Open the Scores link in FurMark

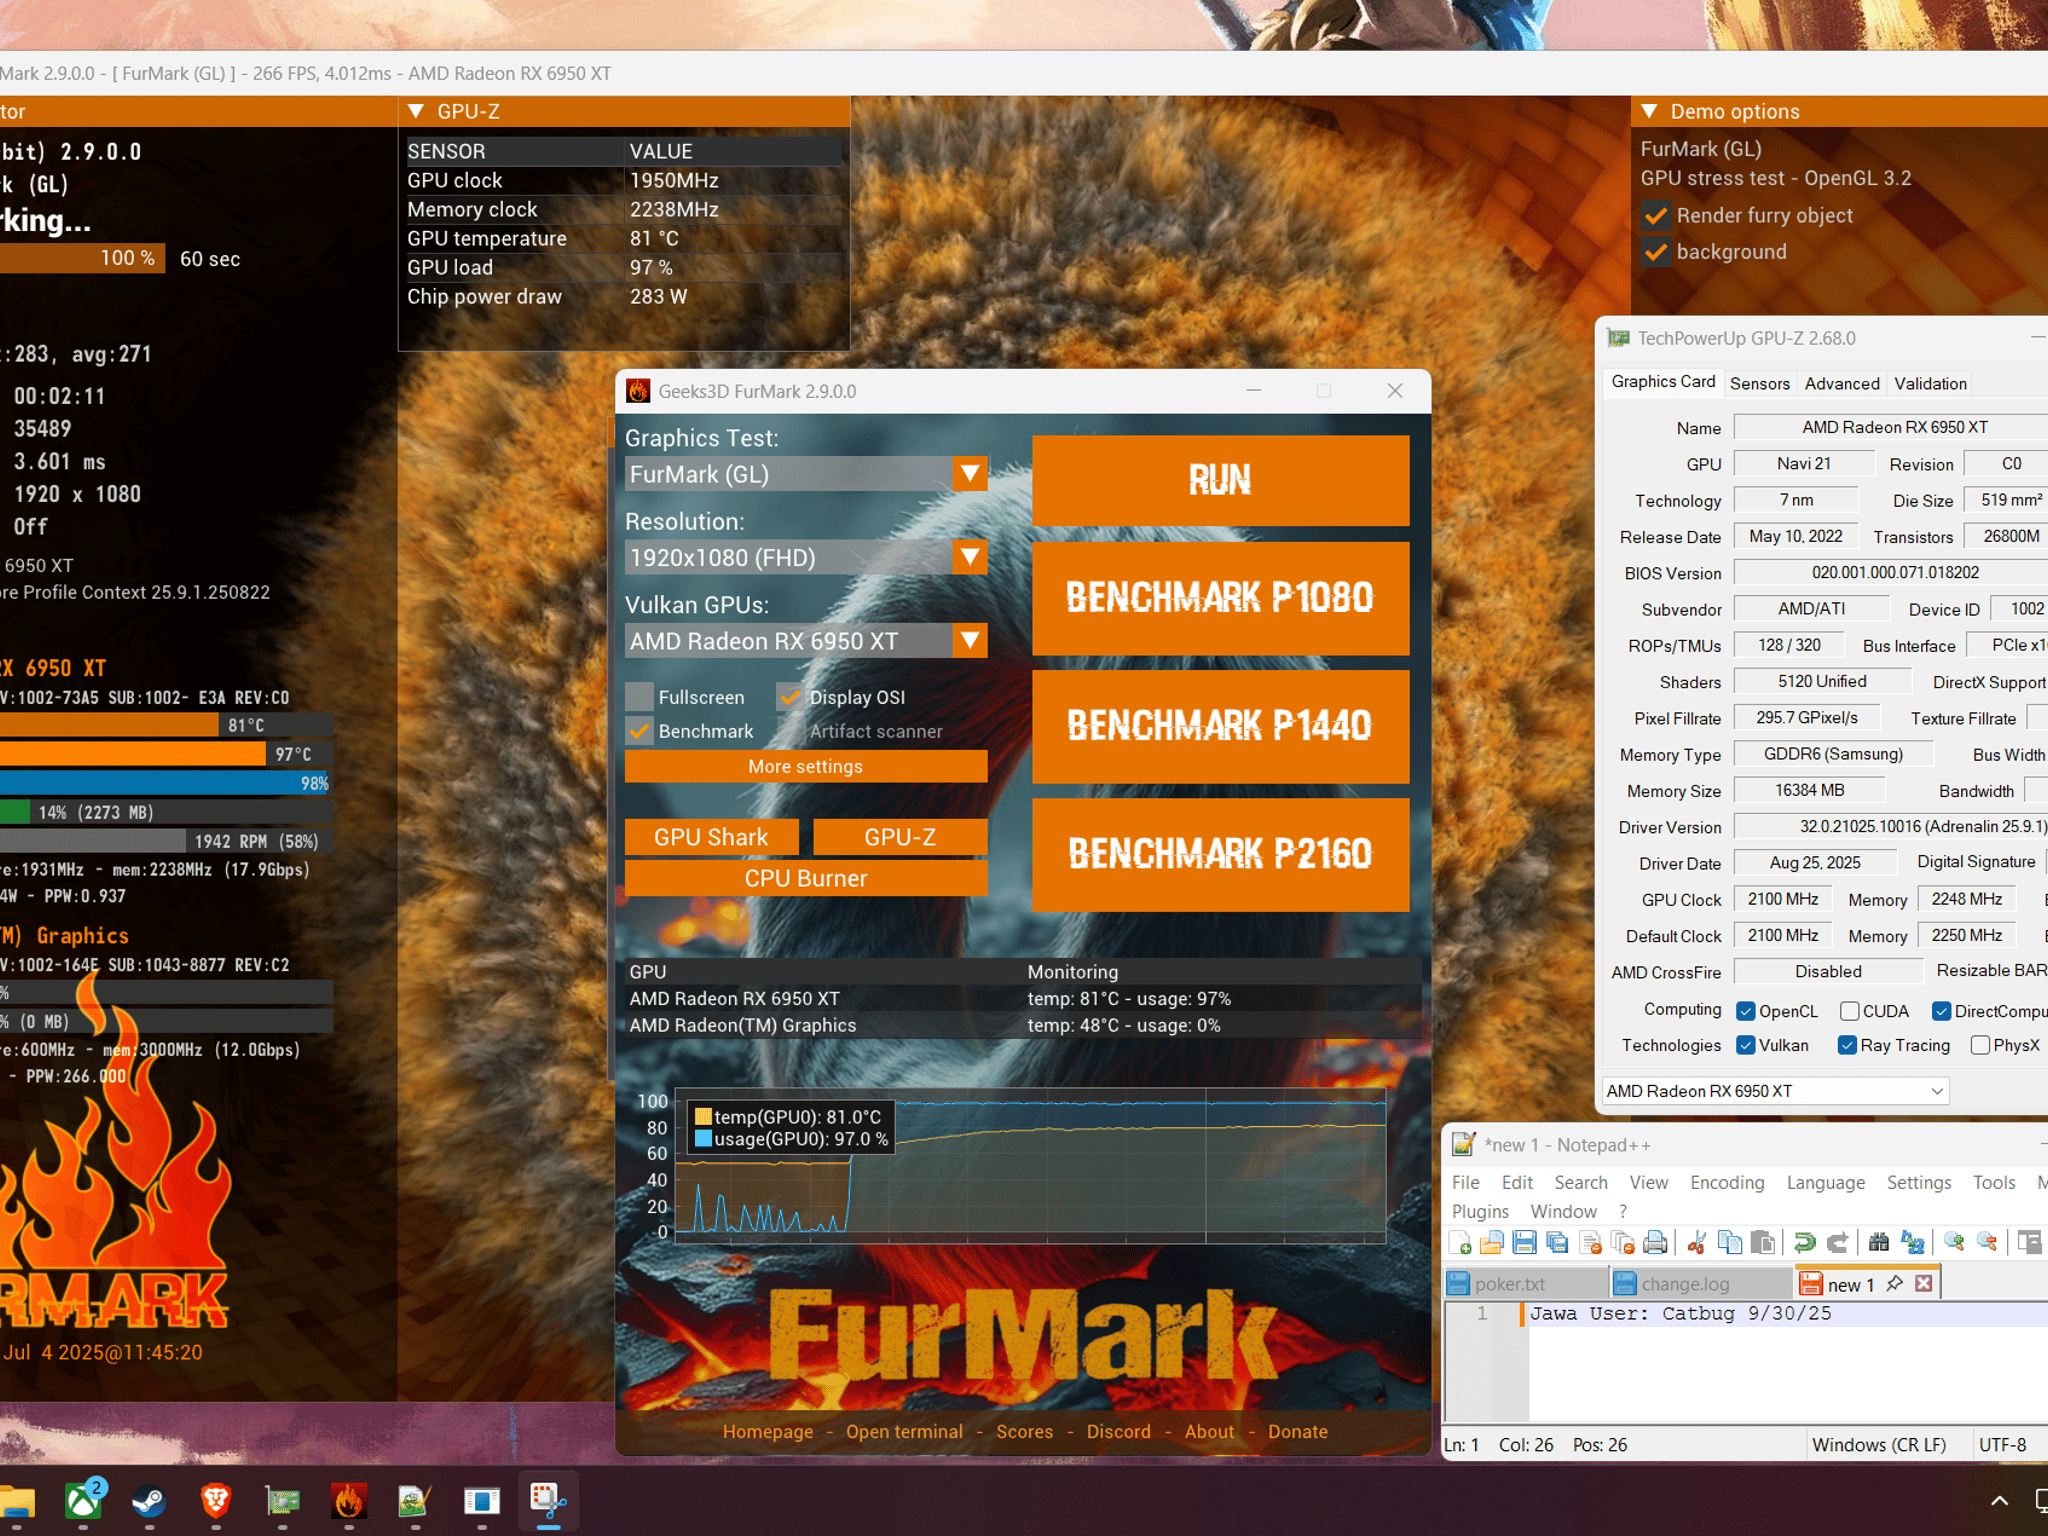pos(1025,1432)
